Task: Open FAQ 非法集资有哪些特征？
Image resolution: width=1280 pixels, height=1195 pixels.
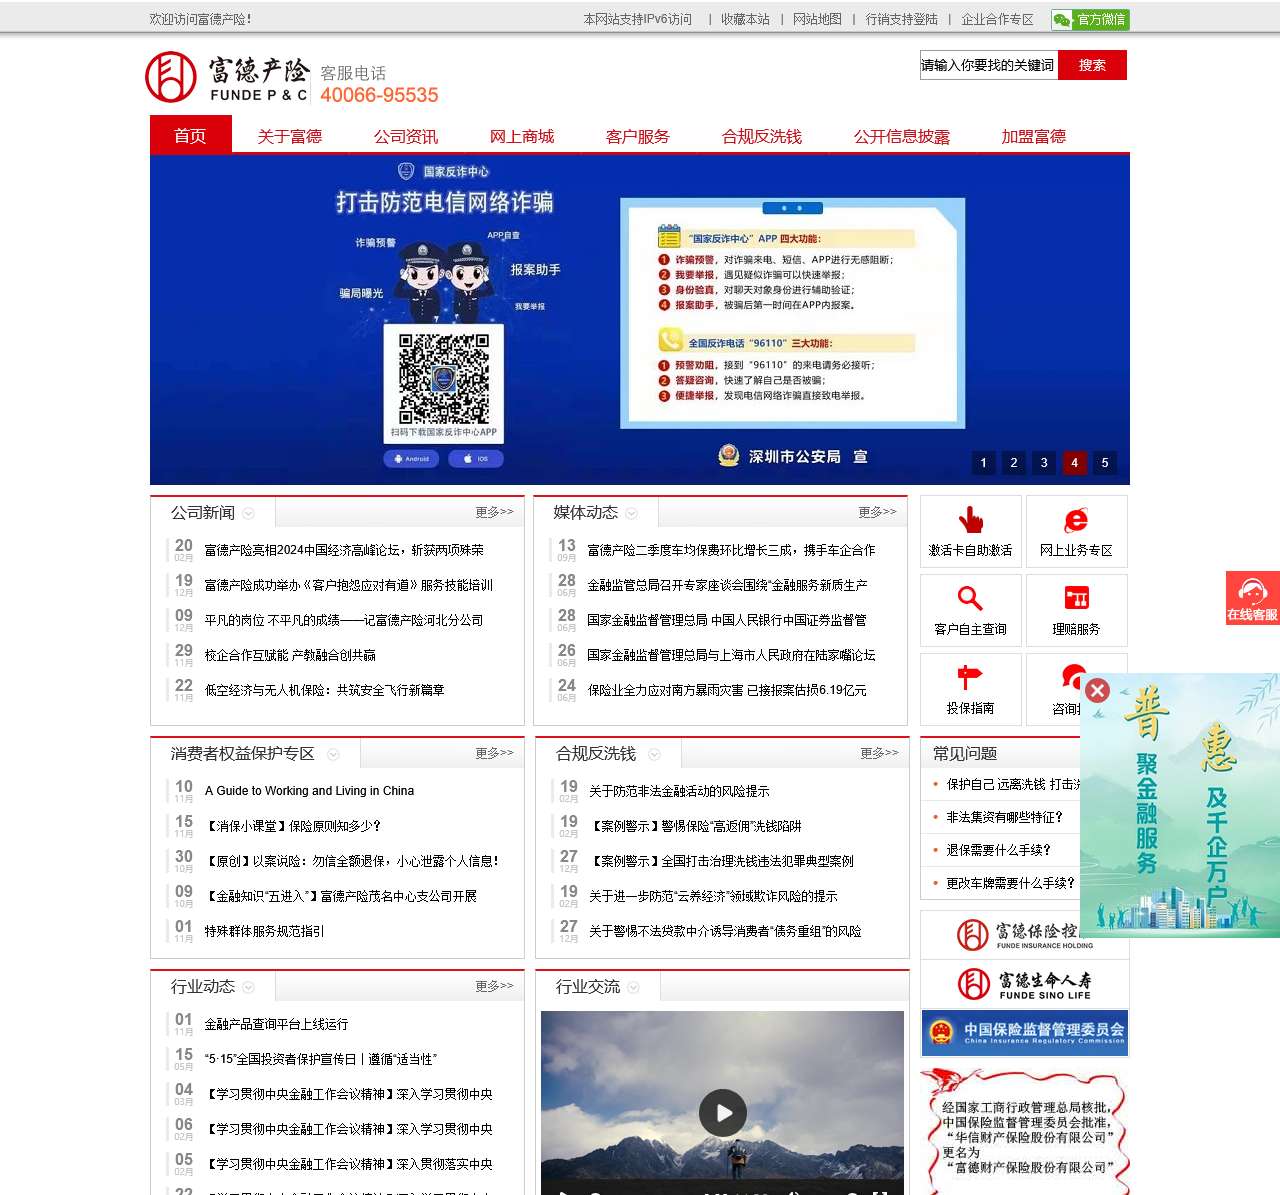Action: pyautogui.click(x=1004, y=817)
